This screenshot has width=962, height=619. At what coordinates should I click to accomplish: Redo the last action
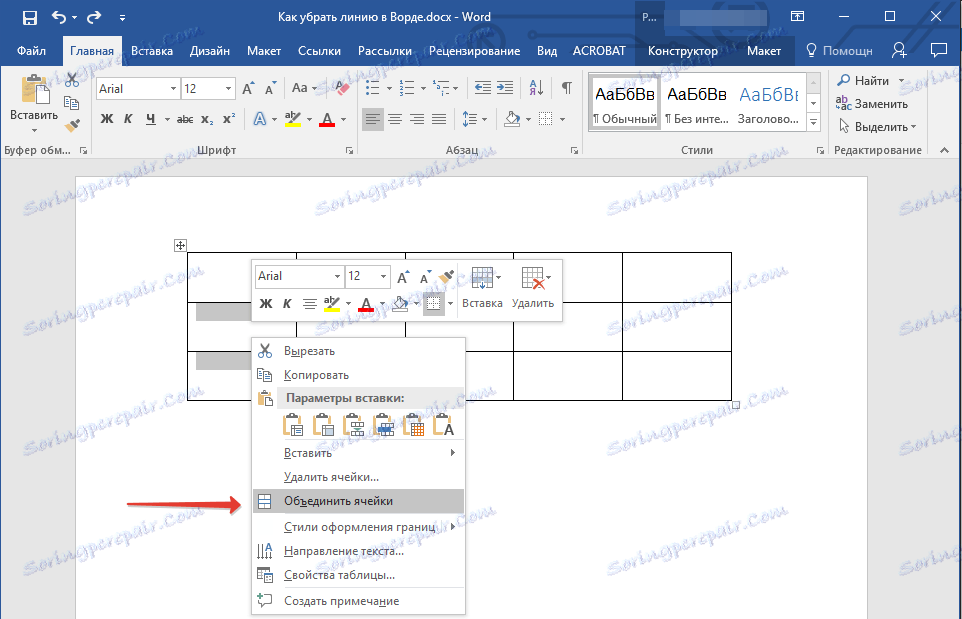94,17
